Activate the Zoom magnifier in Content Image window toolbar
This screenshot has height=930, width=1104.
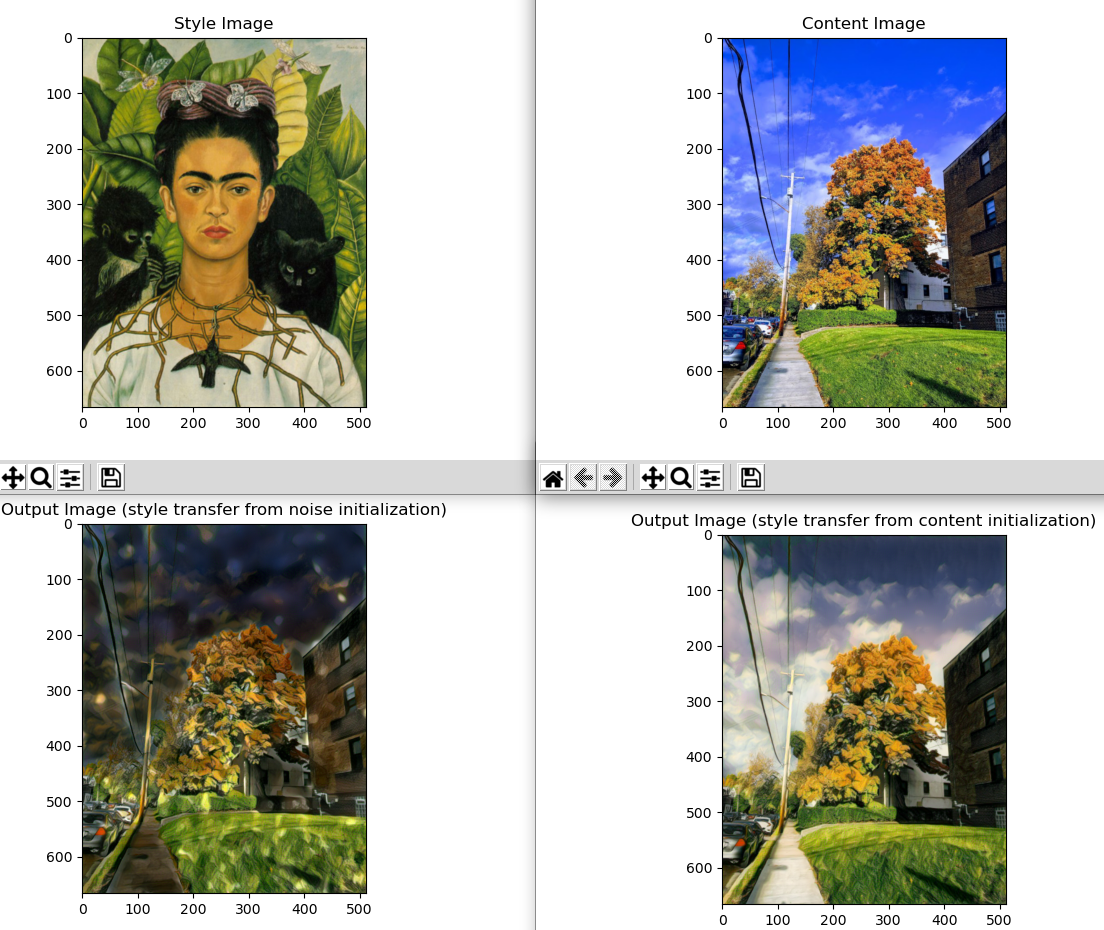coord(681,478)
